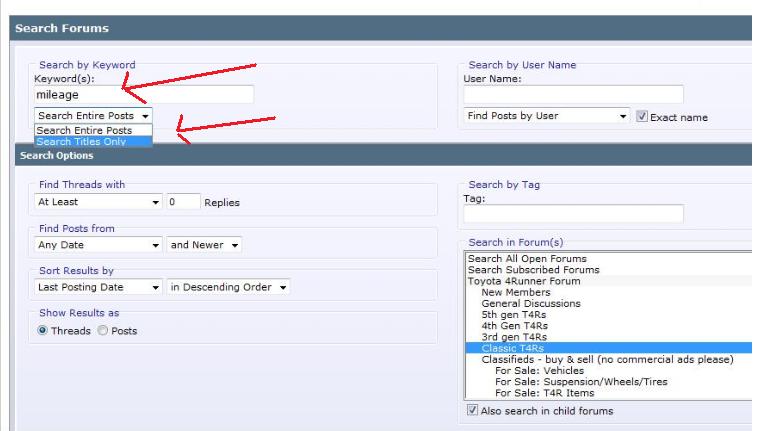The height and width of the screenshot is (431, 765).
Task: Expand the Find Posts by User dropdown
Action: point(546,116)
